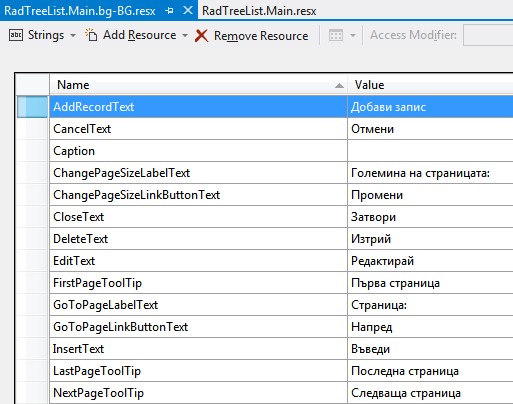This screenshot has height=404, width=513.
Task: Select the 'Страница:' value cell
Action: click(430, 305)
